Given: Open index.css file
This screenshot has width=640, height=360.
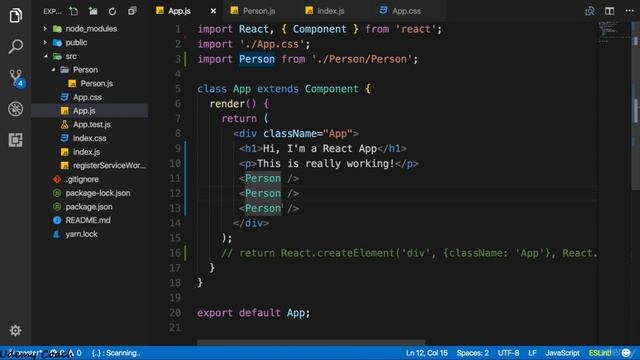Looking at the screenshot, I should pos(90,138).
